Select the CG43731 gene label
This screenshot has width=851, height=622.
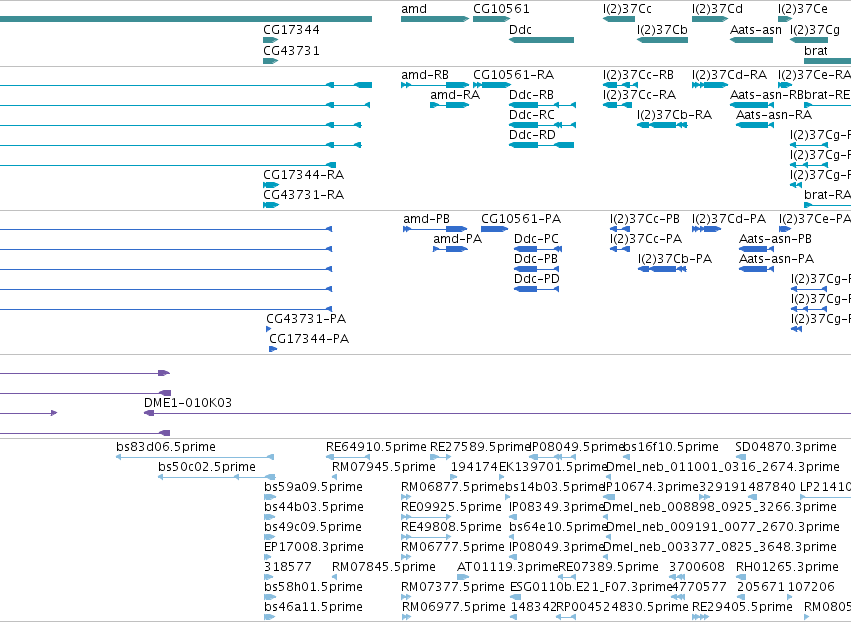click(x=291, y=51)
